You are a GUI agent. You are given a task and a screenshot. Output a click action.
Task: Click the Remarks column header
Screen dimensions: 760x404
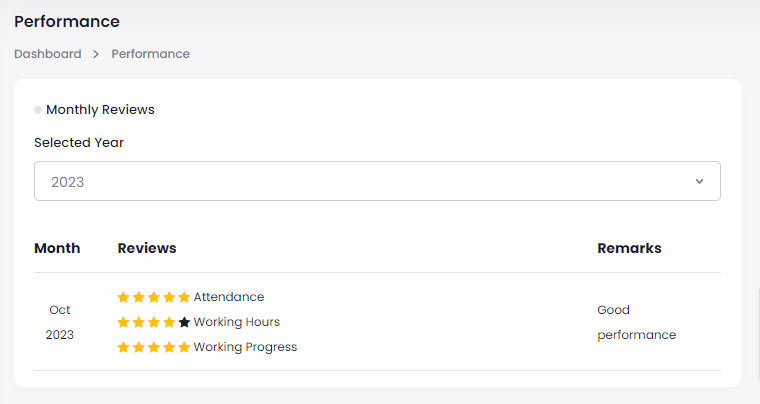629,248
